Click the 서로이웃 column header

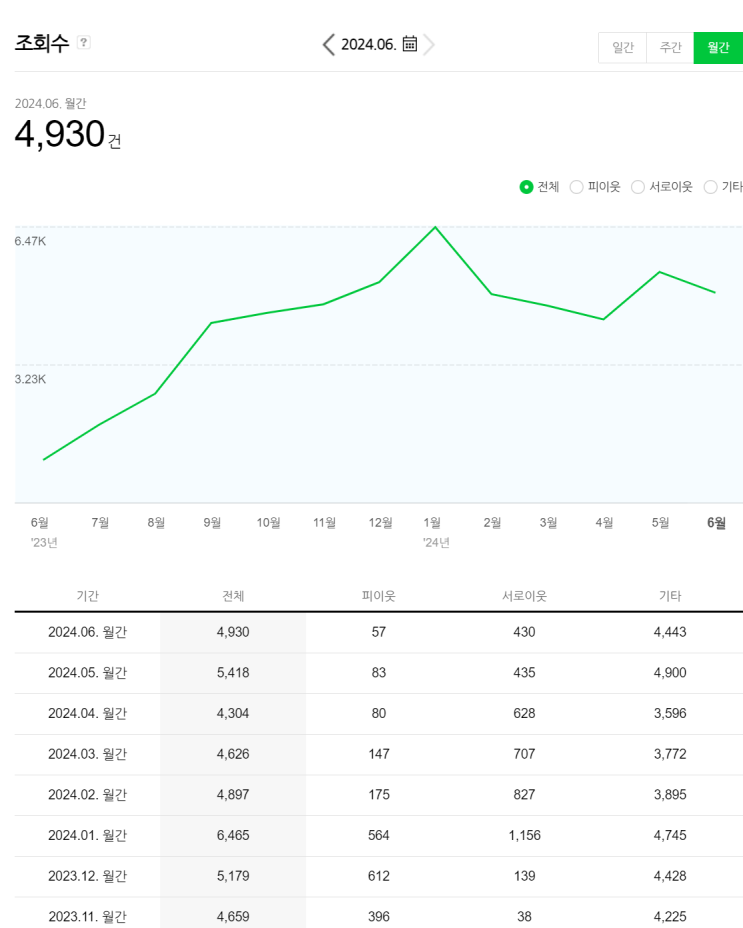tap(524, 596)
